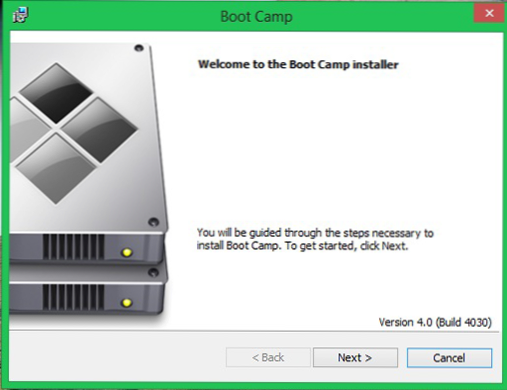
Task: Open the installer icon system menu
Action: click(x=20, y=15)
